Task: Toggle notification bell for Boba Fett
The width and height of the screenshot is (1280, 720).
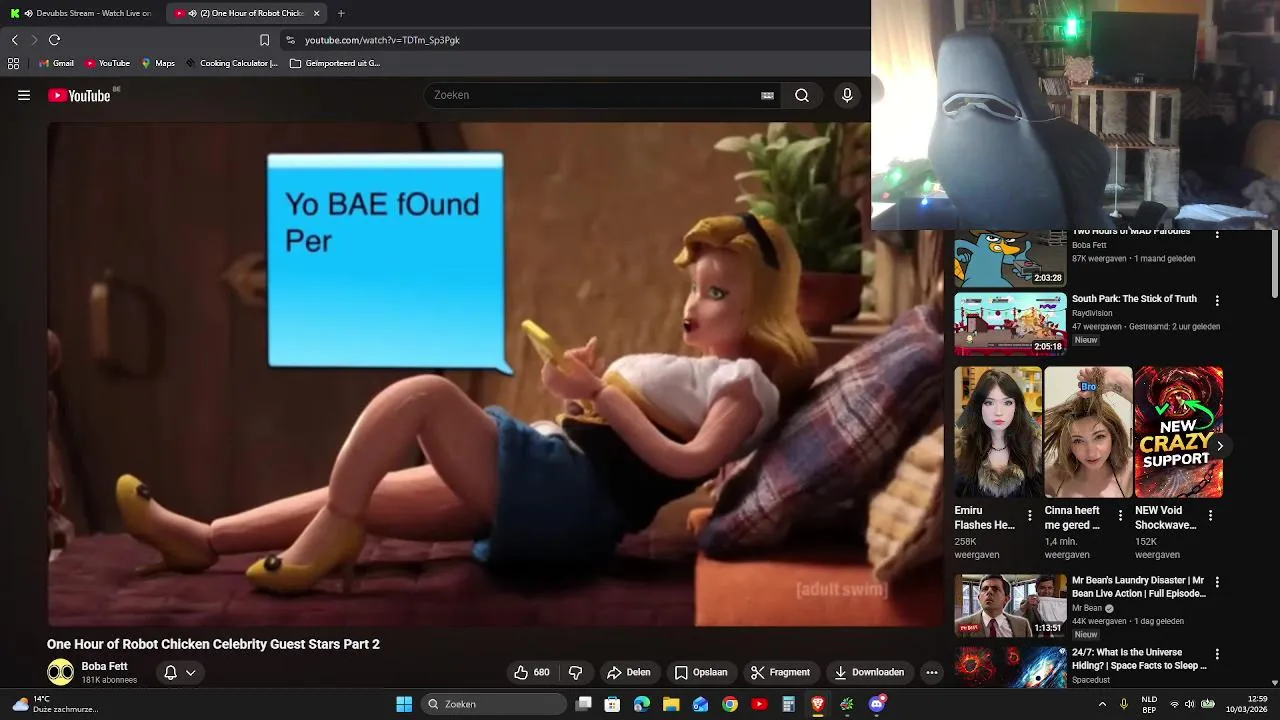Action: 170,672
